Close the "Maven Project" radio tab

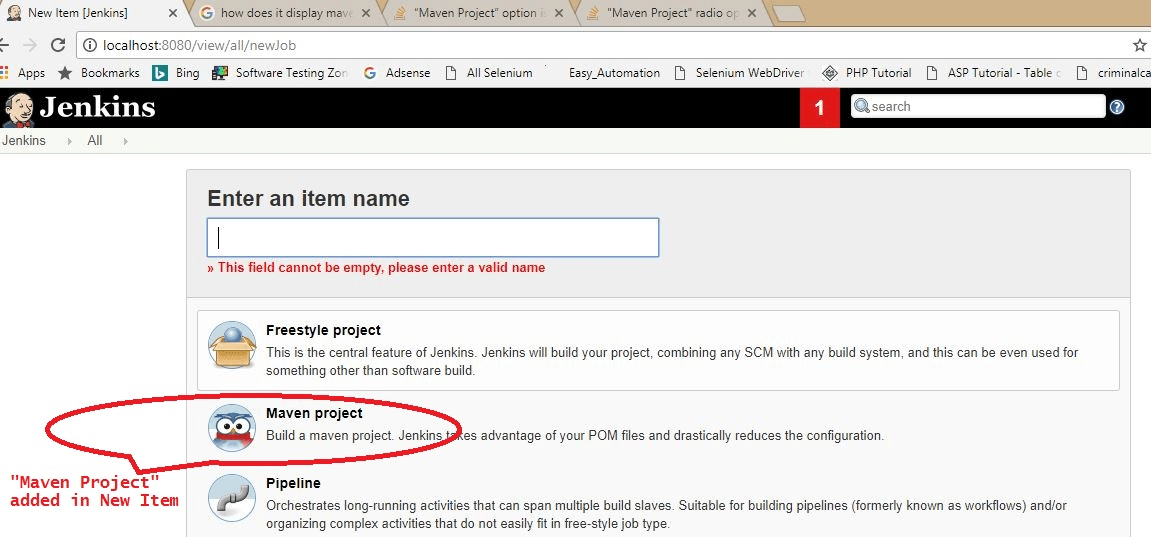click(752, 13)
